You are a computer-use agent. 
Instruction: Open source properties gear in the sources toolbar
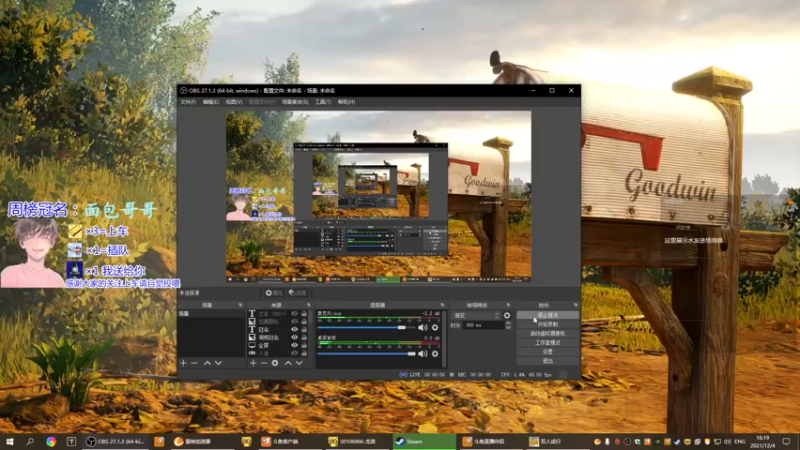[275, 363]
